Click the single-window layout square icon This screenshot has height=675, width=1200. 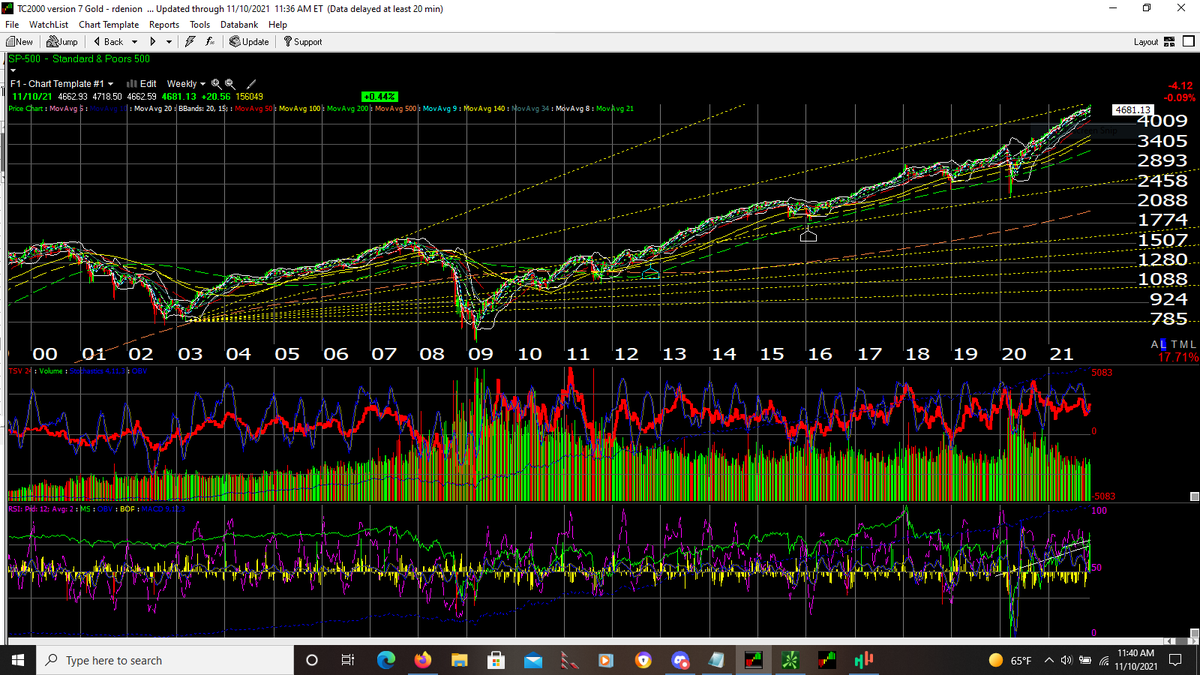1188,42
